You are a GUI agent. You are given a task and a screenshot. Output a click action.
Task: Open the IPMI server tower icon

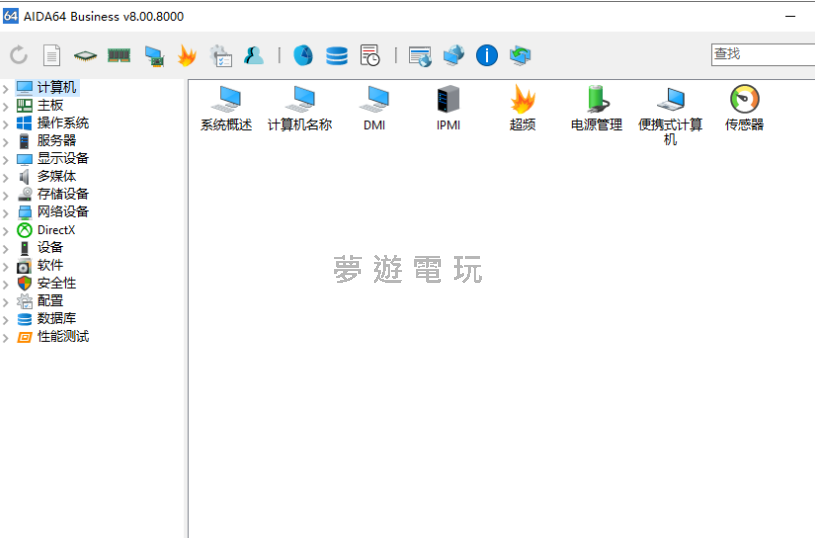click(448, 100)
